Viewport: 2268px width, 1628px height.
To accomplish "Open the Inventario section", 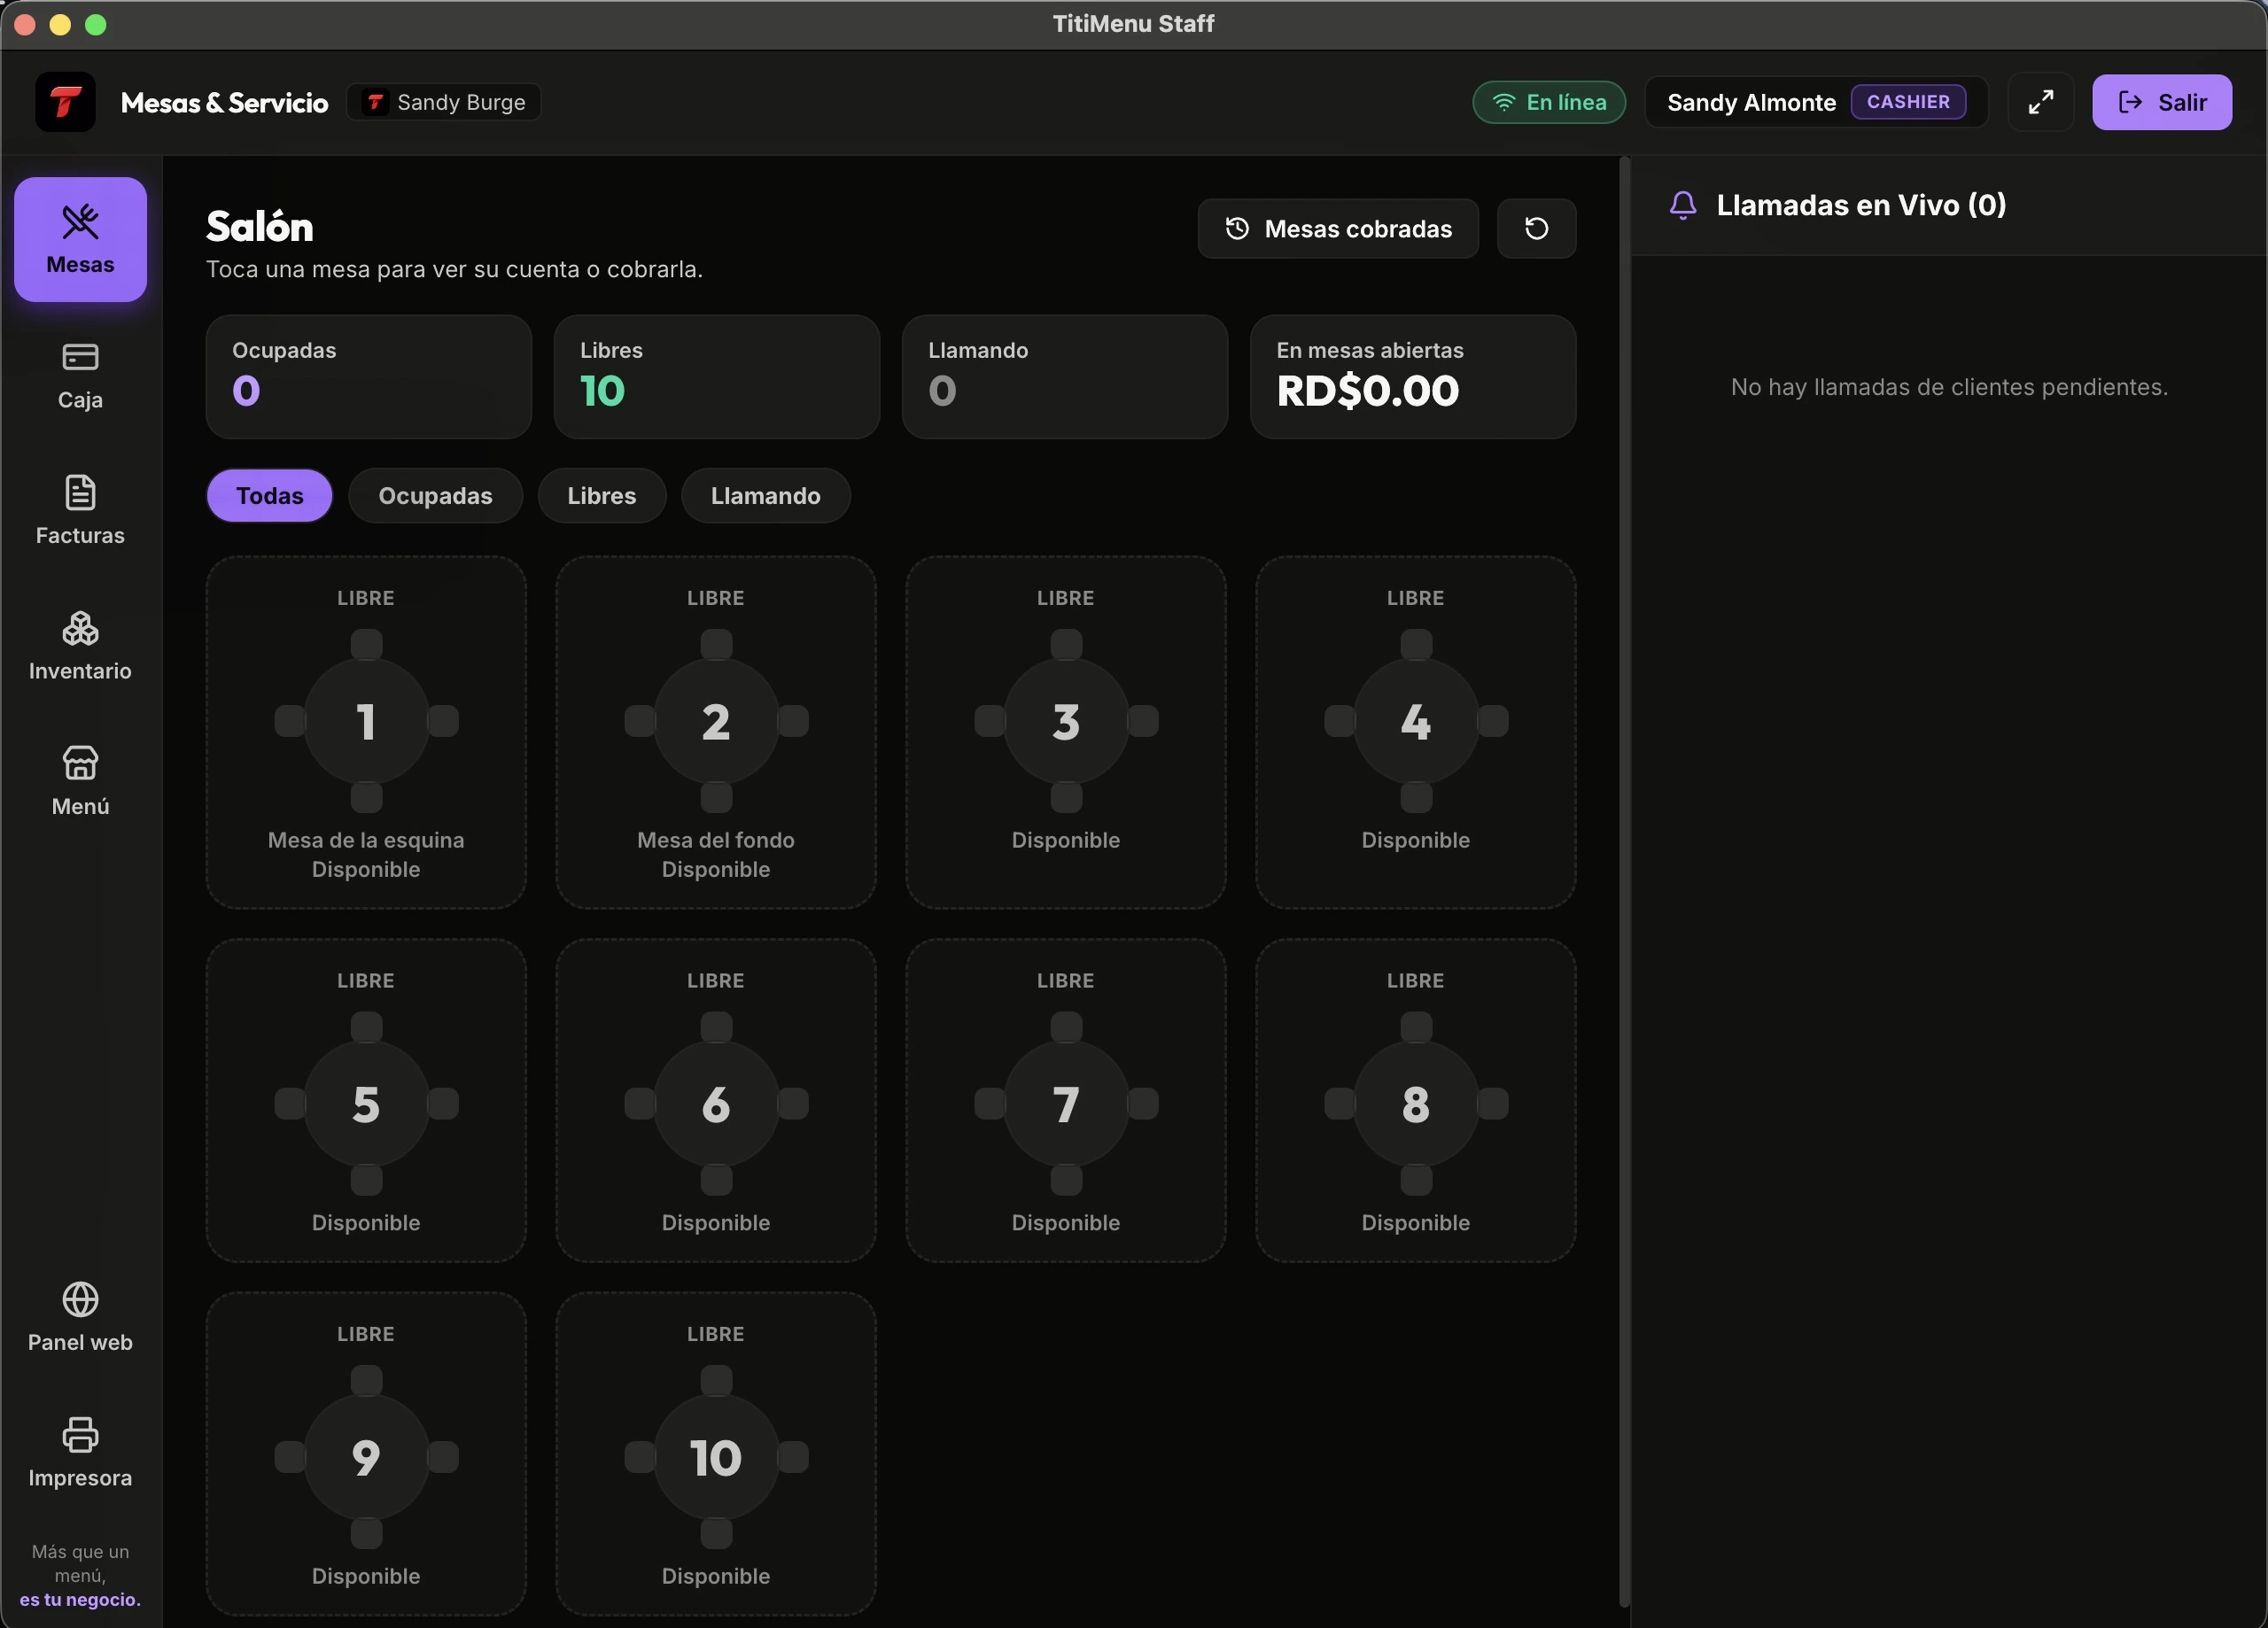I will point(80,647).
